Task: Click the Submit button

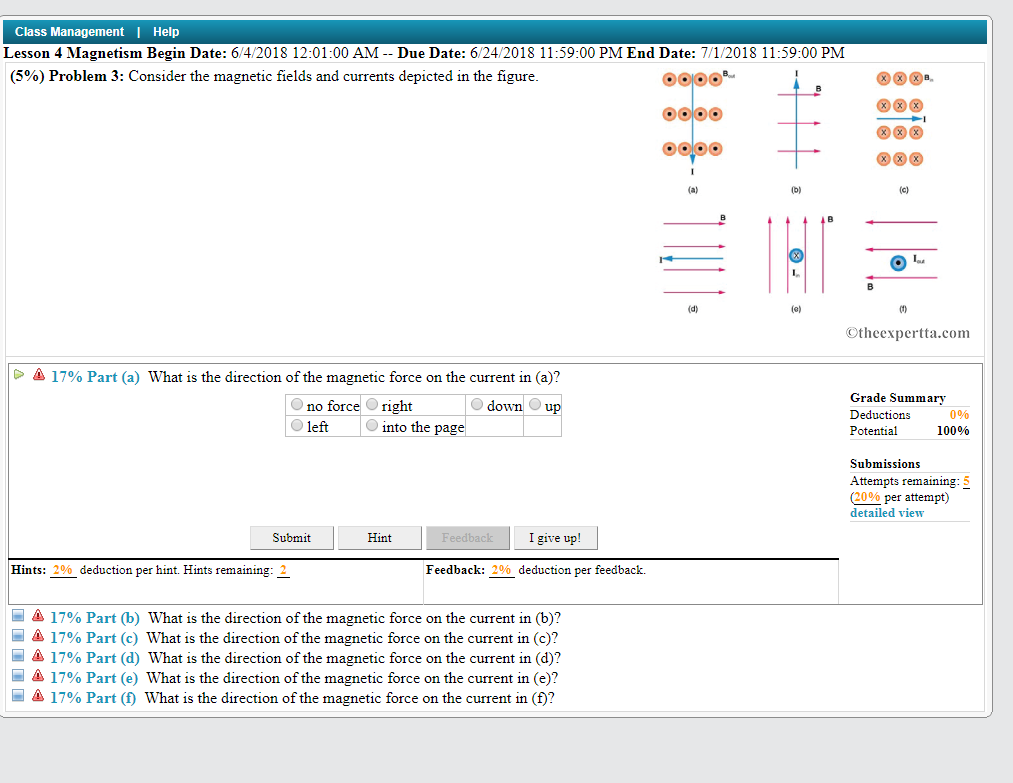Action: point(291,537)
